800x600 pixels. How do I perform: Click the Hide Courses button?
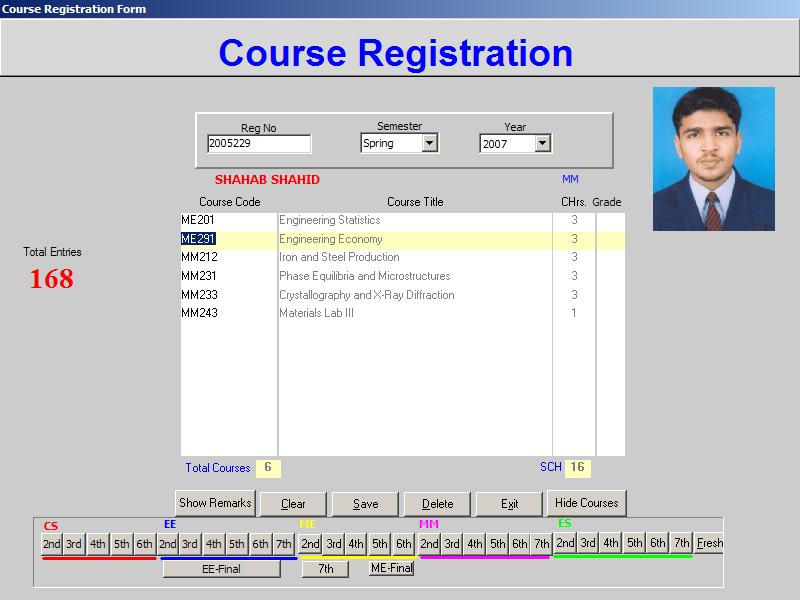(586, 503)
